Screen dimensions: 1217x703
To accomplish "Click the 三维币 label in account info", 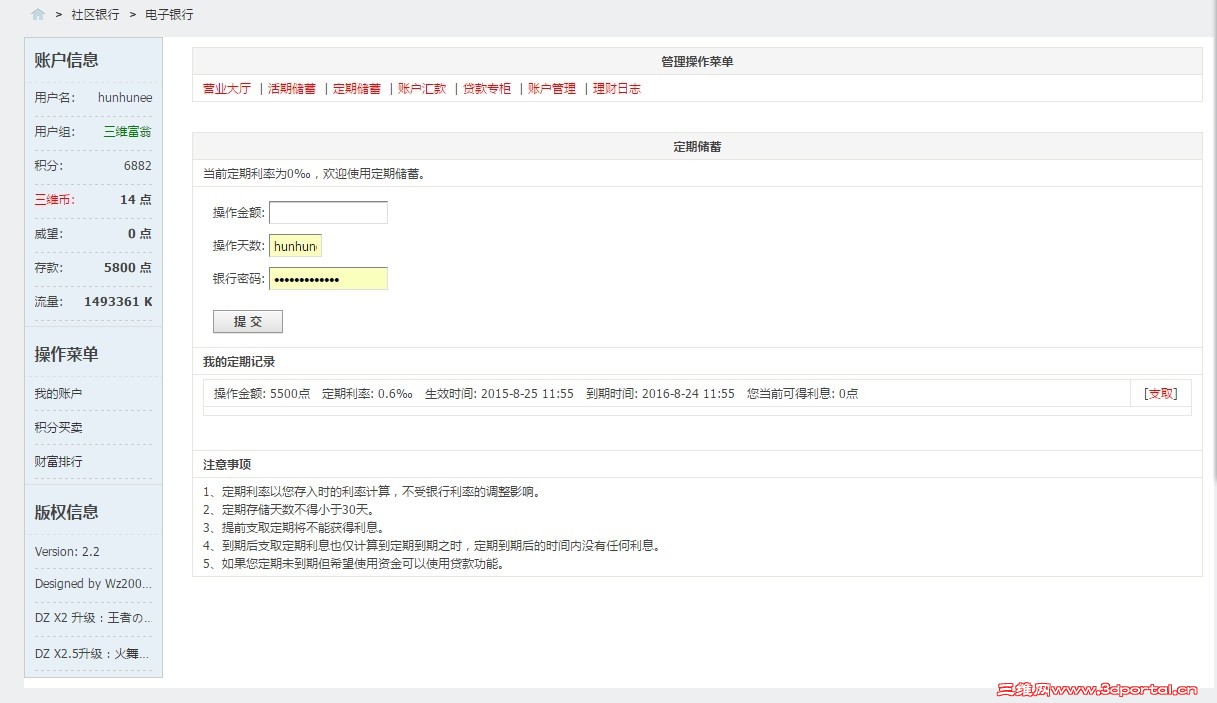I will click(x=55, y=199).
